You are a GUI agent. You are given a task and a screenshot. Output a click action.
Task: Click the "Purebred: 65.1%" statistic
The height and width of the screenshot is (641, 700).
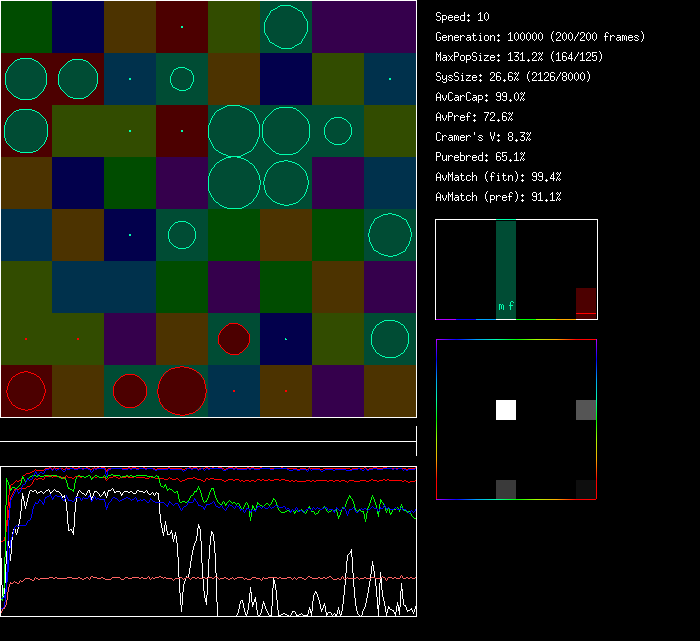(480, 157)
